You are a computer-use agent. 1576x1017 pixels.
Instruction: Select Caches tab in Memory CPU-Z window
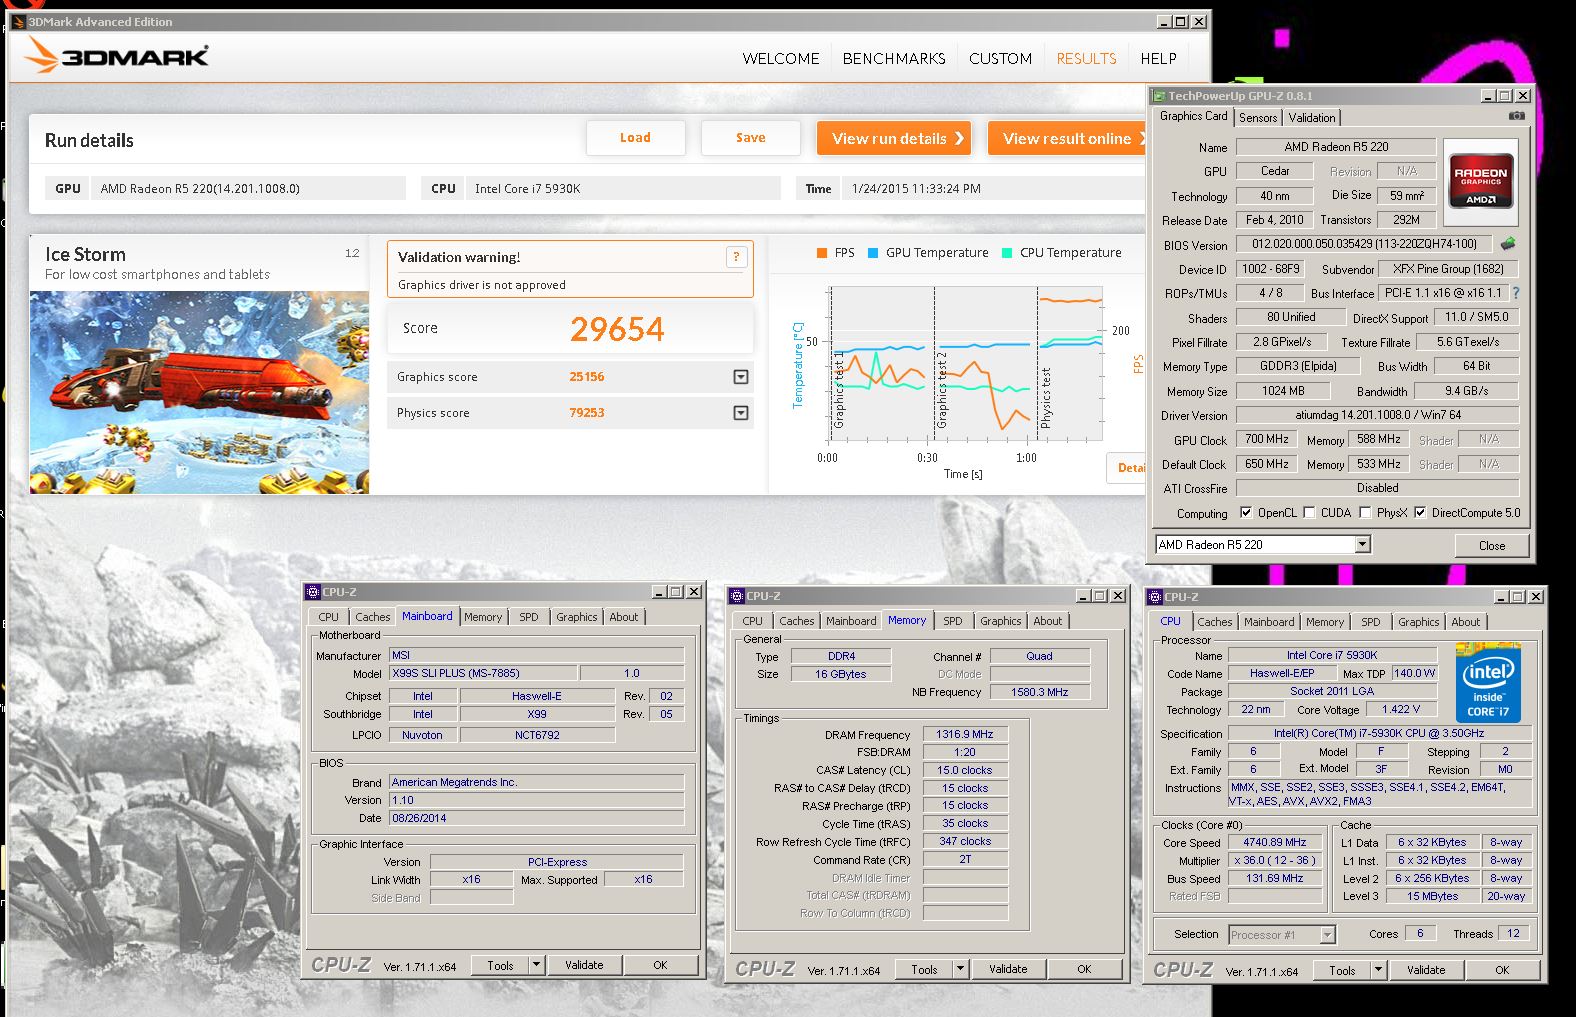point(797,621)
